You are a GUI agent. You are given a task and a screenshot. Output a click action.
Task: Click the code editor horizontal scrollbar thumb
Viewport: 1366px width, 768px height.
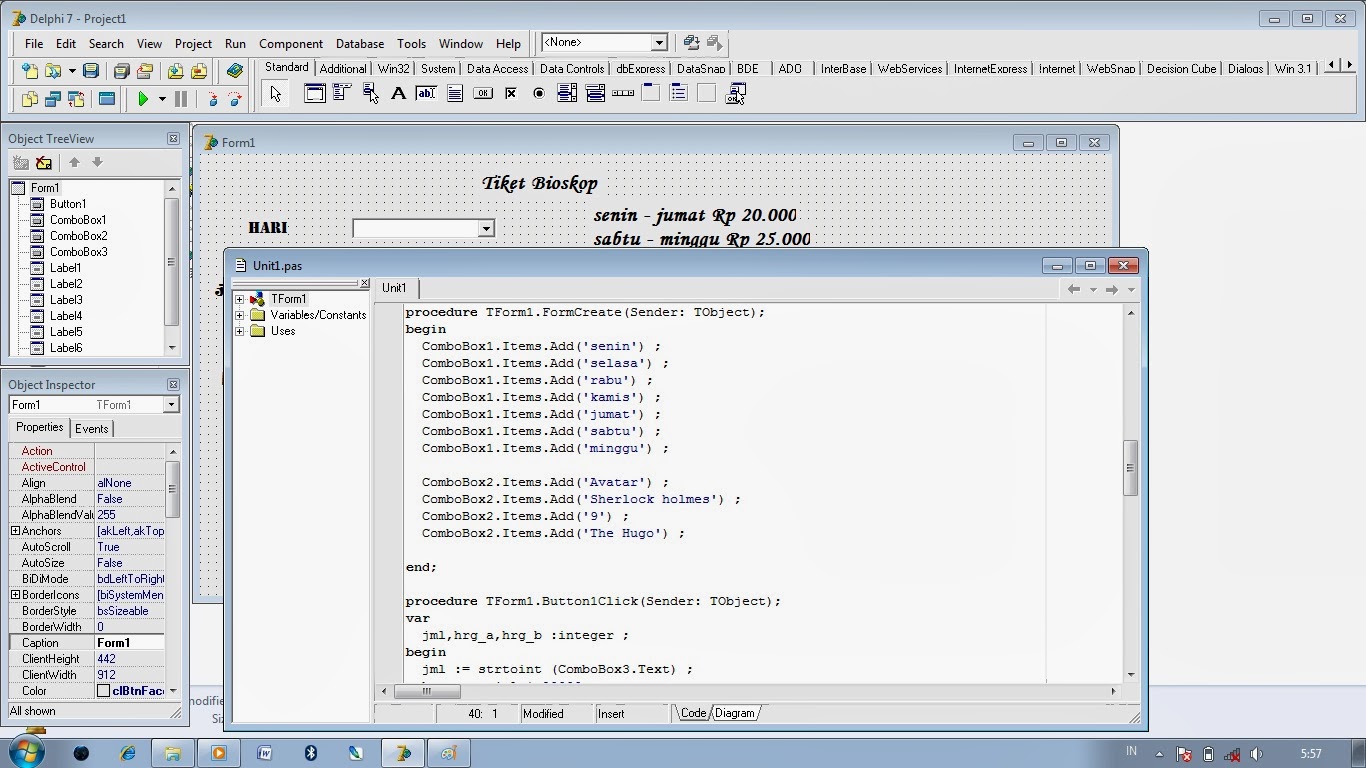tap(427, 691)
